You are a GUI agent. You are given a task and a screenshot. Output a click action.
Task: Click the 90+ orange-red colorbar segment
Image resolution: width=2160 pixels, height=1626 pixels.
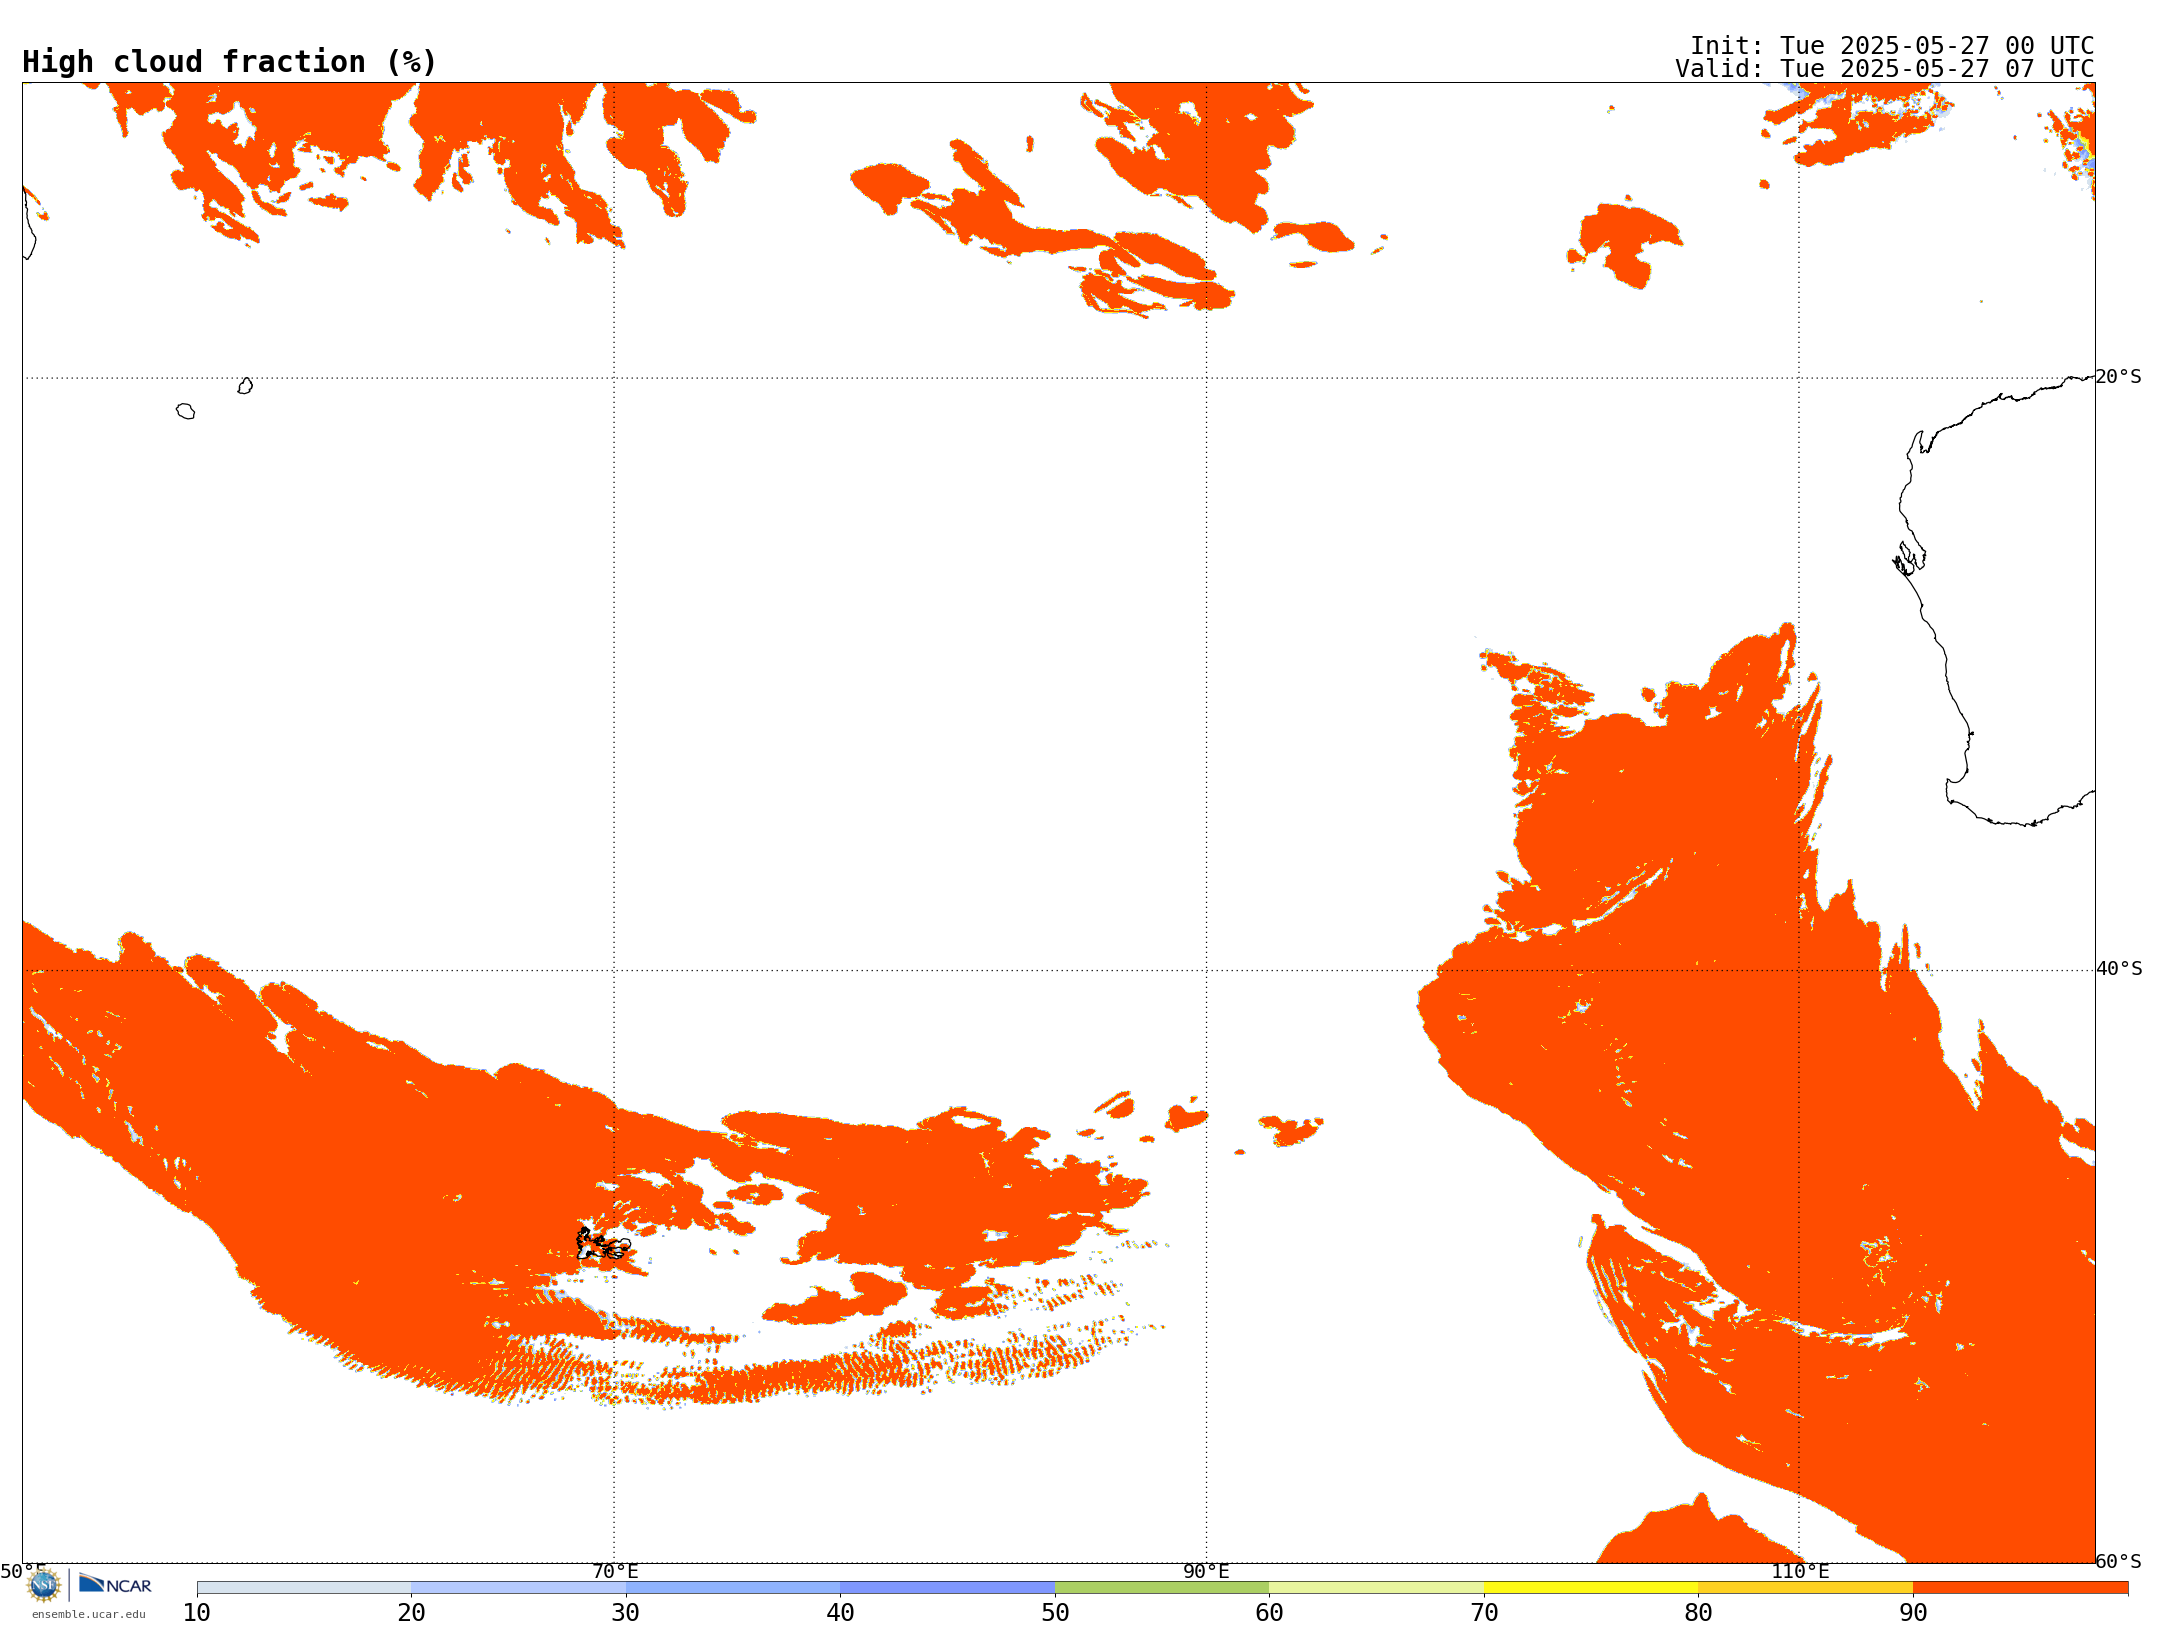tap(2020, 1588)
